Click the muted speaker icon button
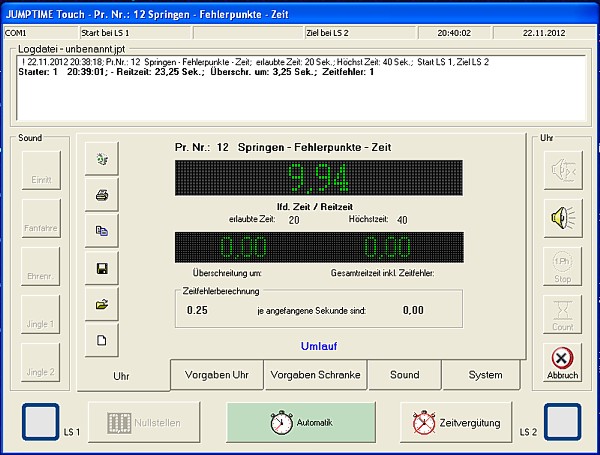 coord(563,170)
